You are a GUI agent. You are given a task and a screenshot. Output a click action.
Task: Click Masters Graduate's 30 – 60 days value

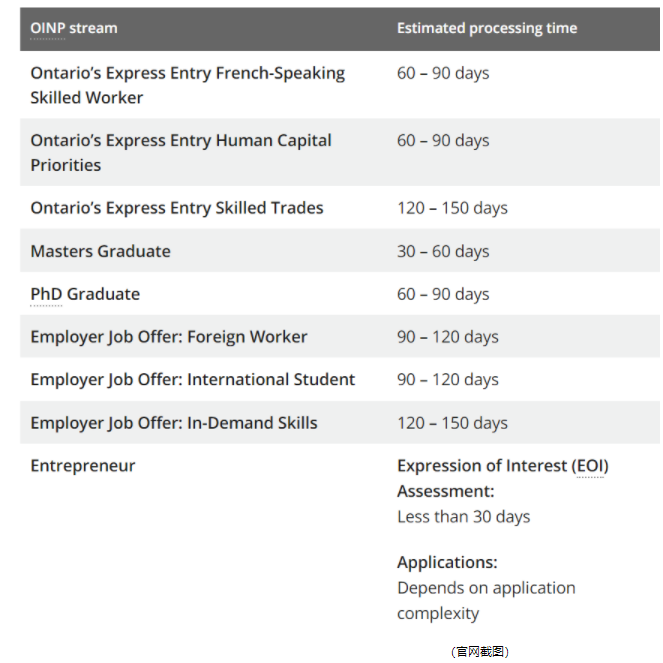tap(443, 251)
